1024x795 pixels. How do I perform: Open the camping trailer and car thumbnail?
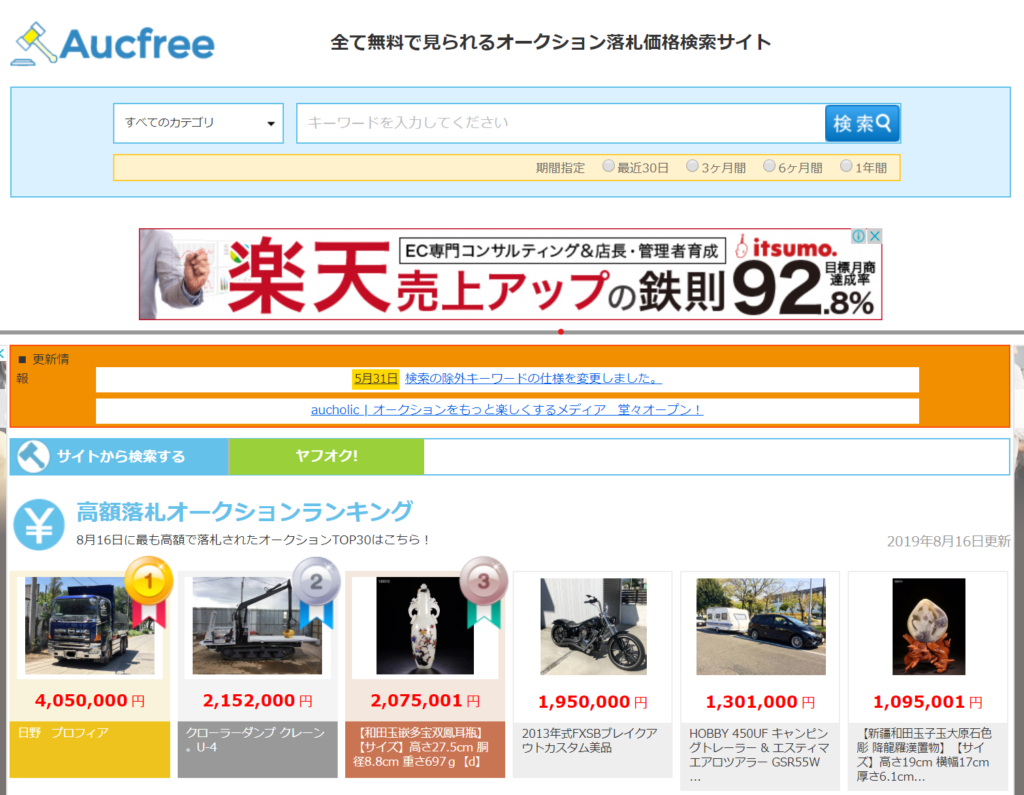[761, 626]
